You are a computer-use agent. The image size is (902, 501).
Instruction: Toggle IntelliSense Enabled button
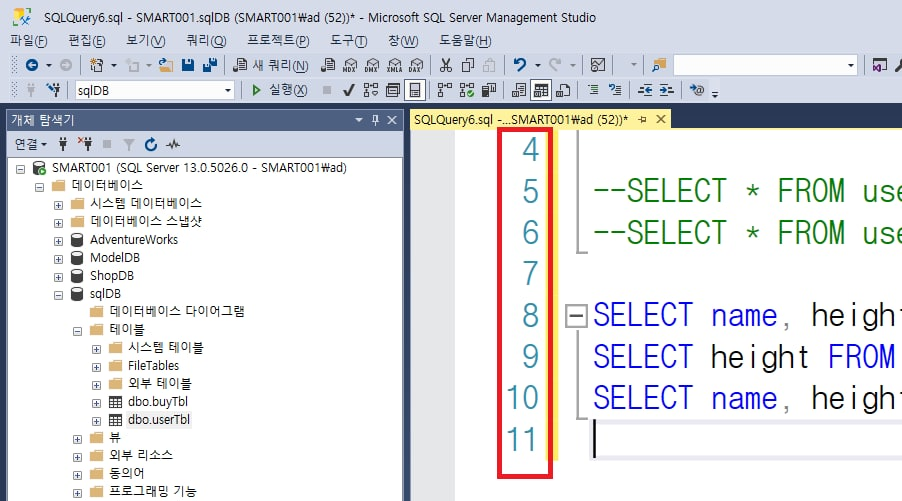pos(415,90)
